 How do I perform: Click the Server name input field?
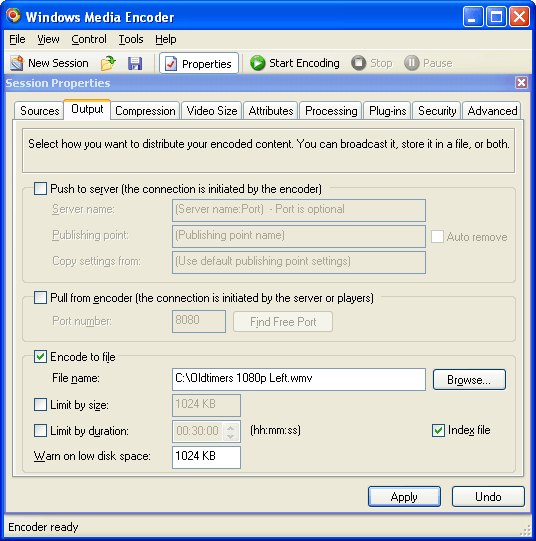299,210
